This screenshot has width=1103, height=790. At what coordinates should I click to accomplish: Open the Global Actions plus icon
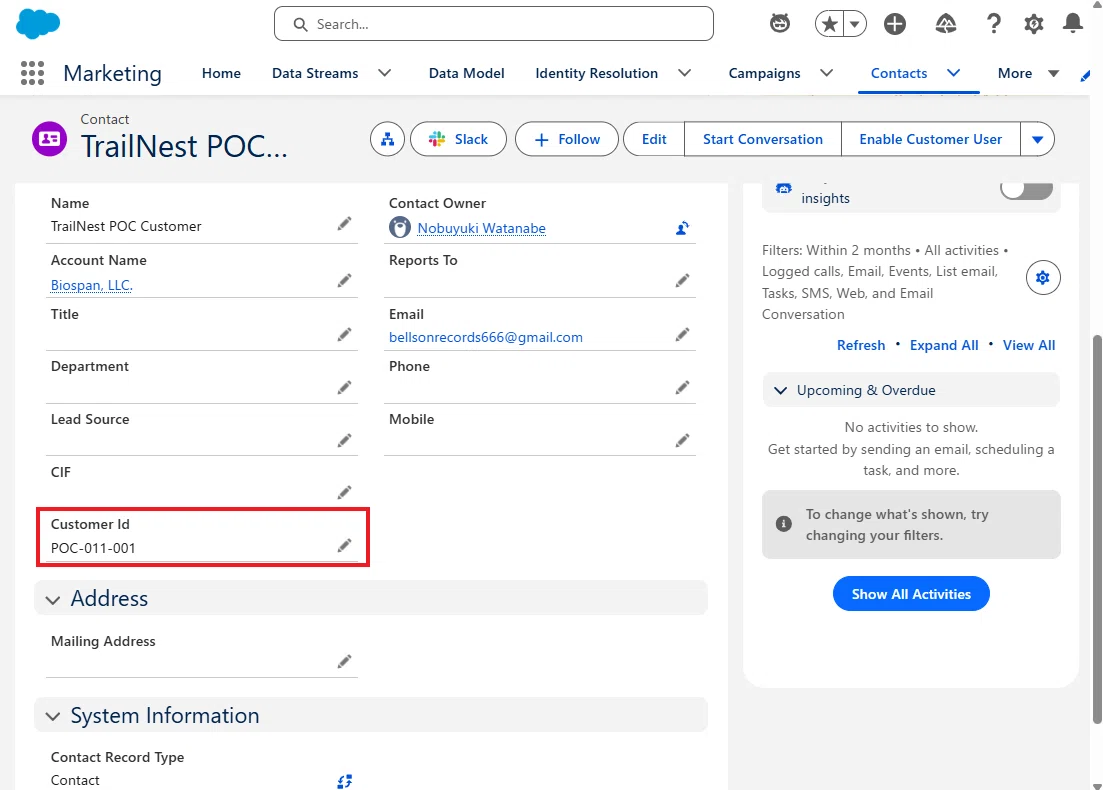click(x=895, y=24)
